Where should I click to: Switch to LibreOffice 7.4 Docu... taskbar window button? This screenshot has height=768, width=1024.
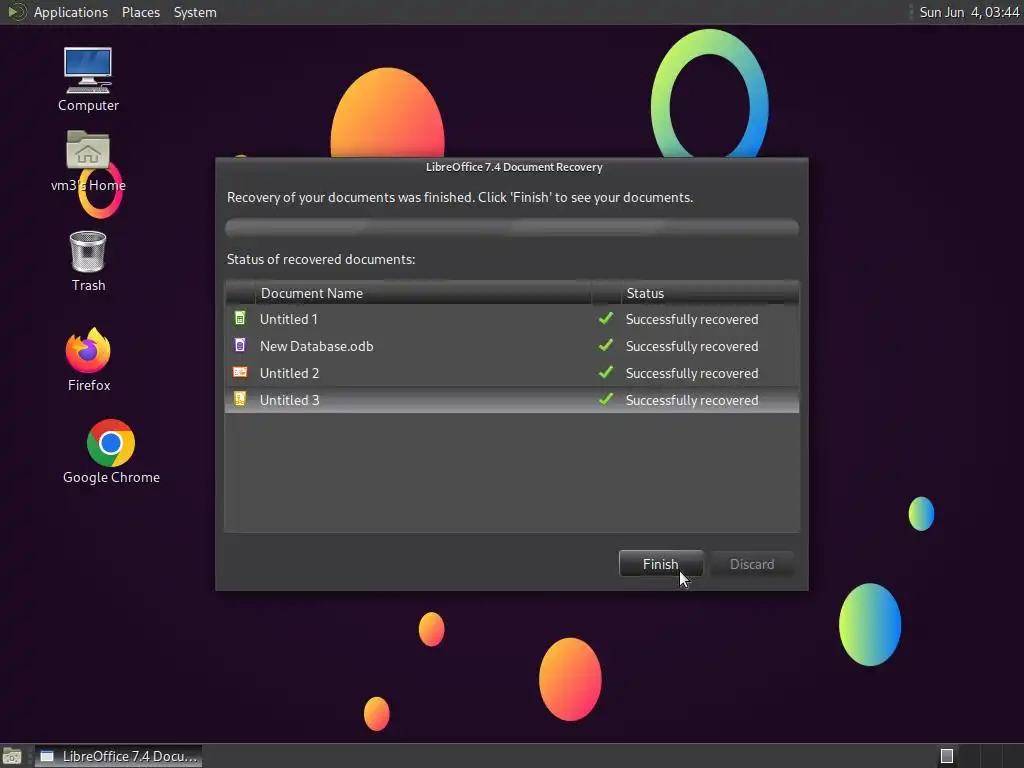tap(118, 756)
